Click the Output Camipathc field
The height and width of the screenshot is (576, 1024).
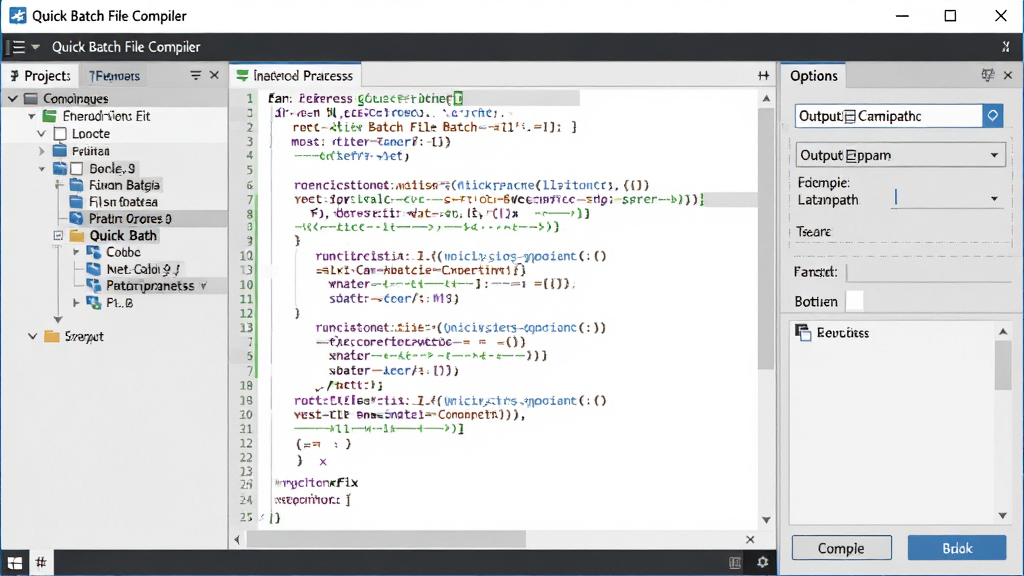point(889,116)
